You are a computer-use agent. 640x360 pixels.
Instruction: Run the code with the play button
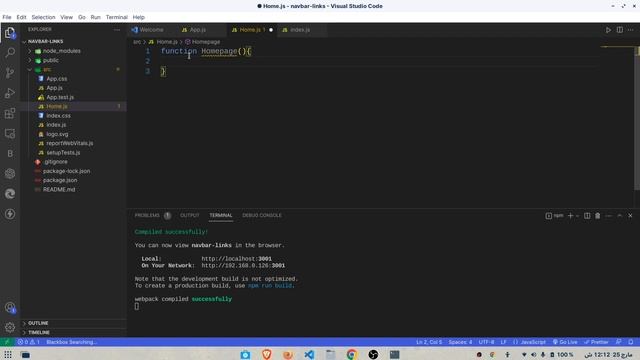click(x=608, y=30)
